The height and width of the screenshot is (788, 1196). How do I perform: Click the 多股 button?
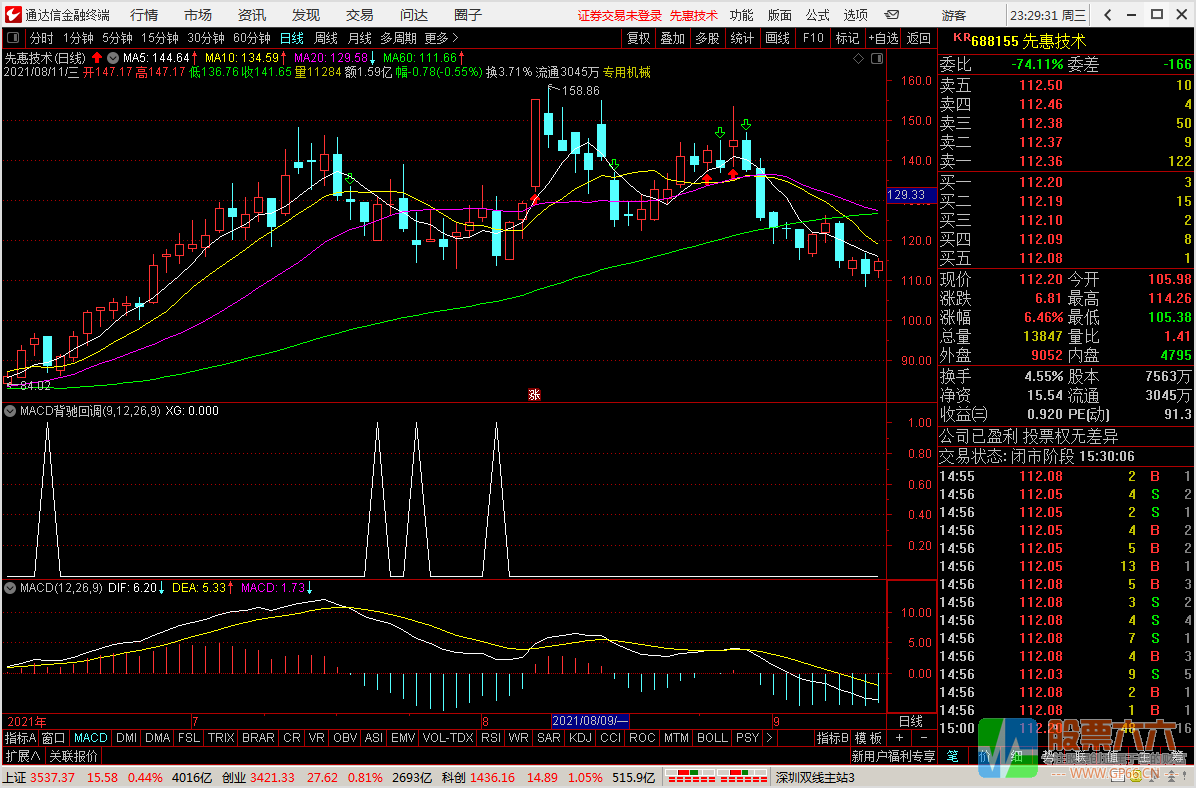point(707,37)
